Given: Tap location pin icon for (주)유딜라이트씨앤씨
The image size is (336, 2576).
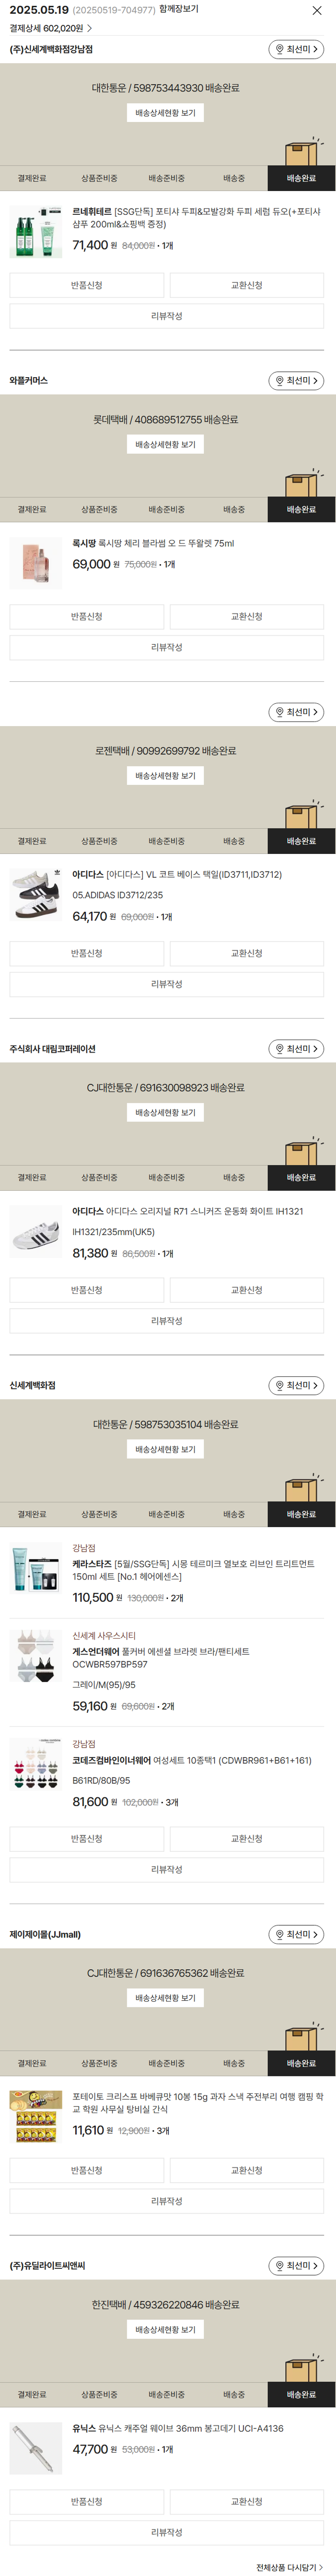Looking at the screenshot, I should (x=280, y=2265).
